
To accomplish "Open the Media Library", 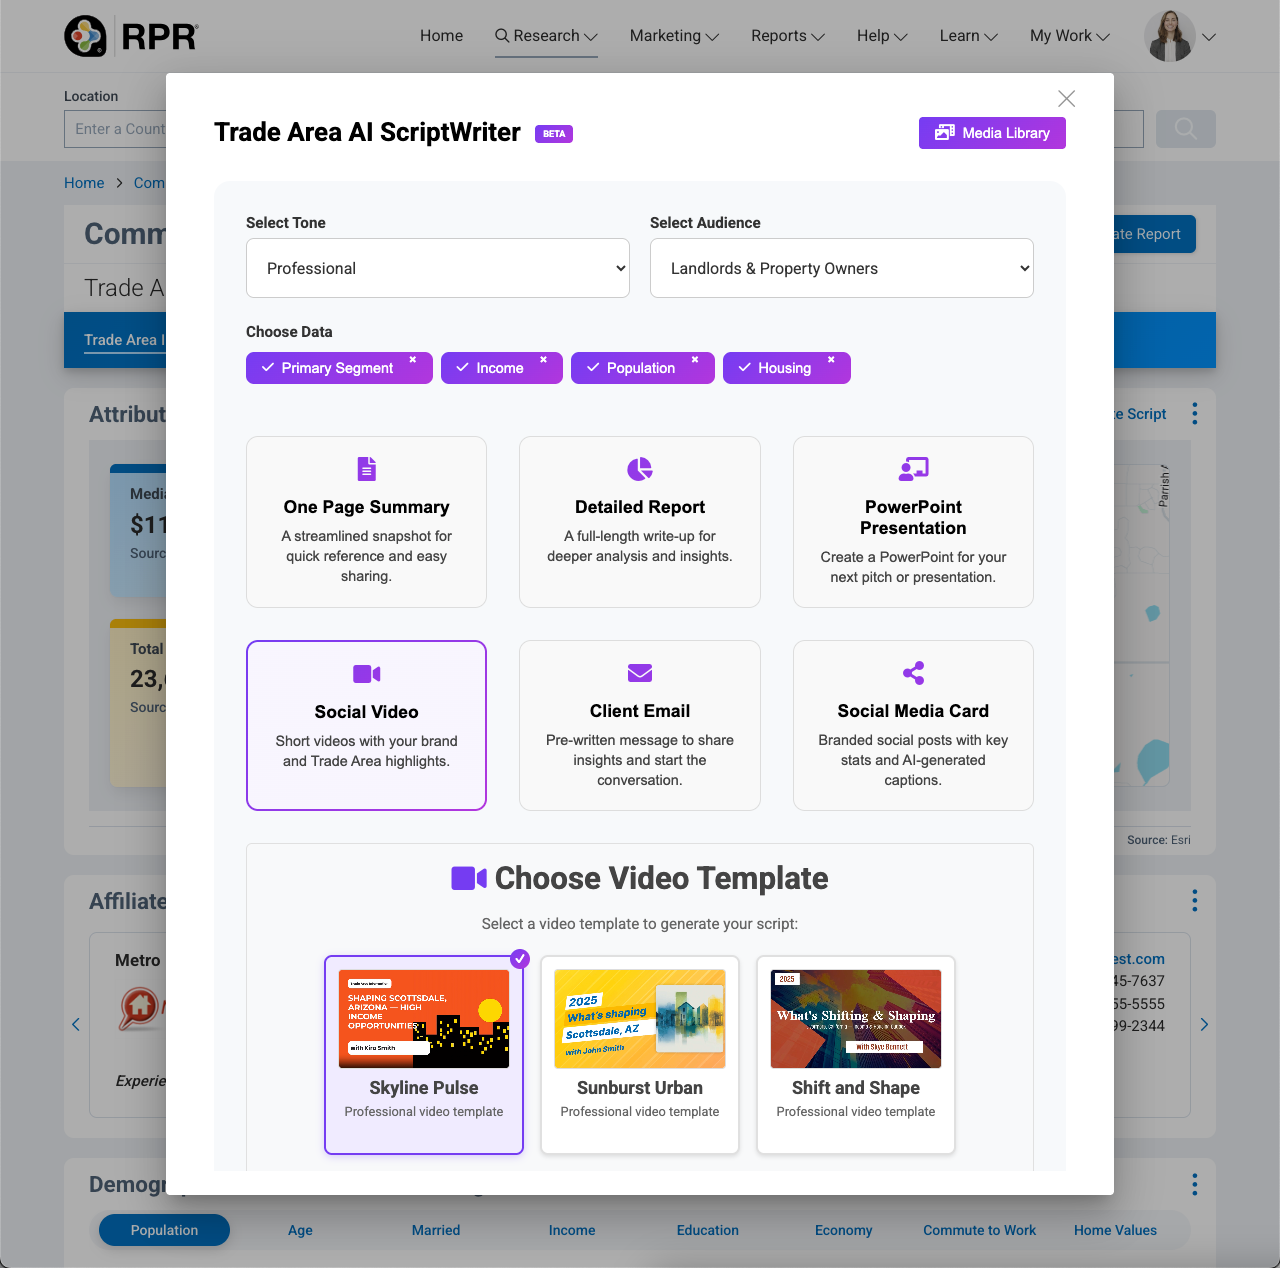I will [992, 133].
